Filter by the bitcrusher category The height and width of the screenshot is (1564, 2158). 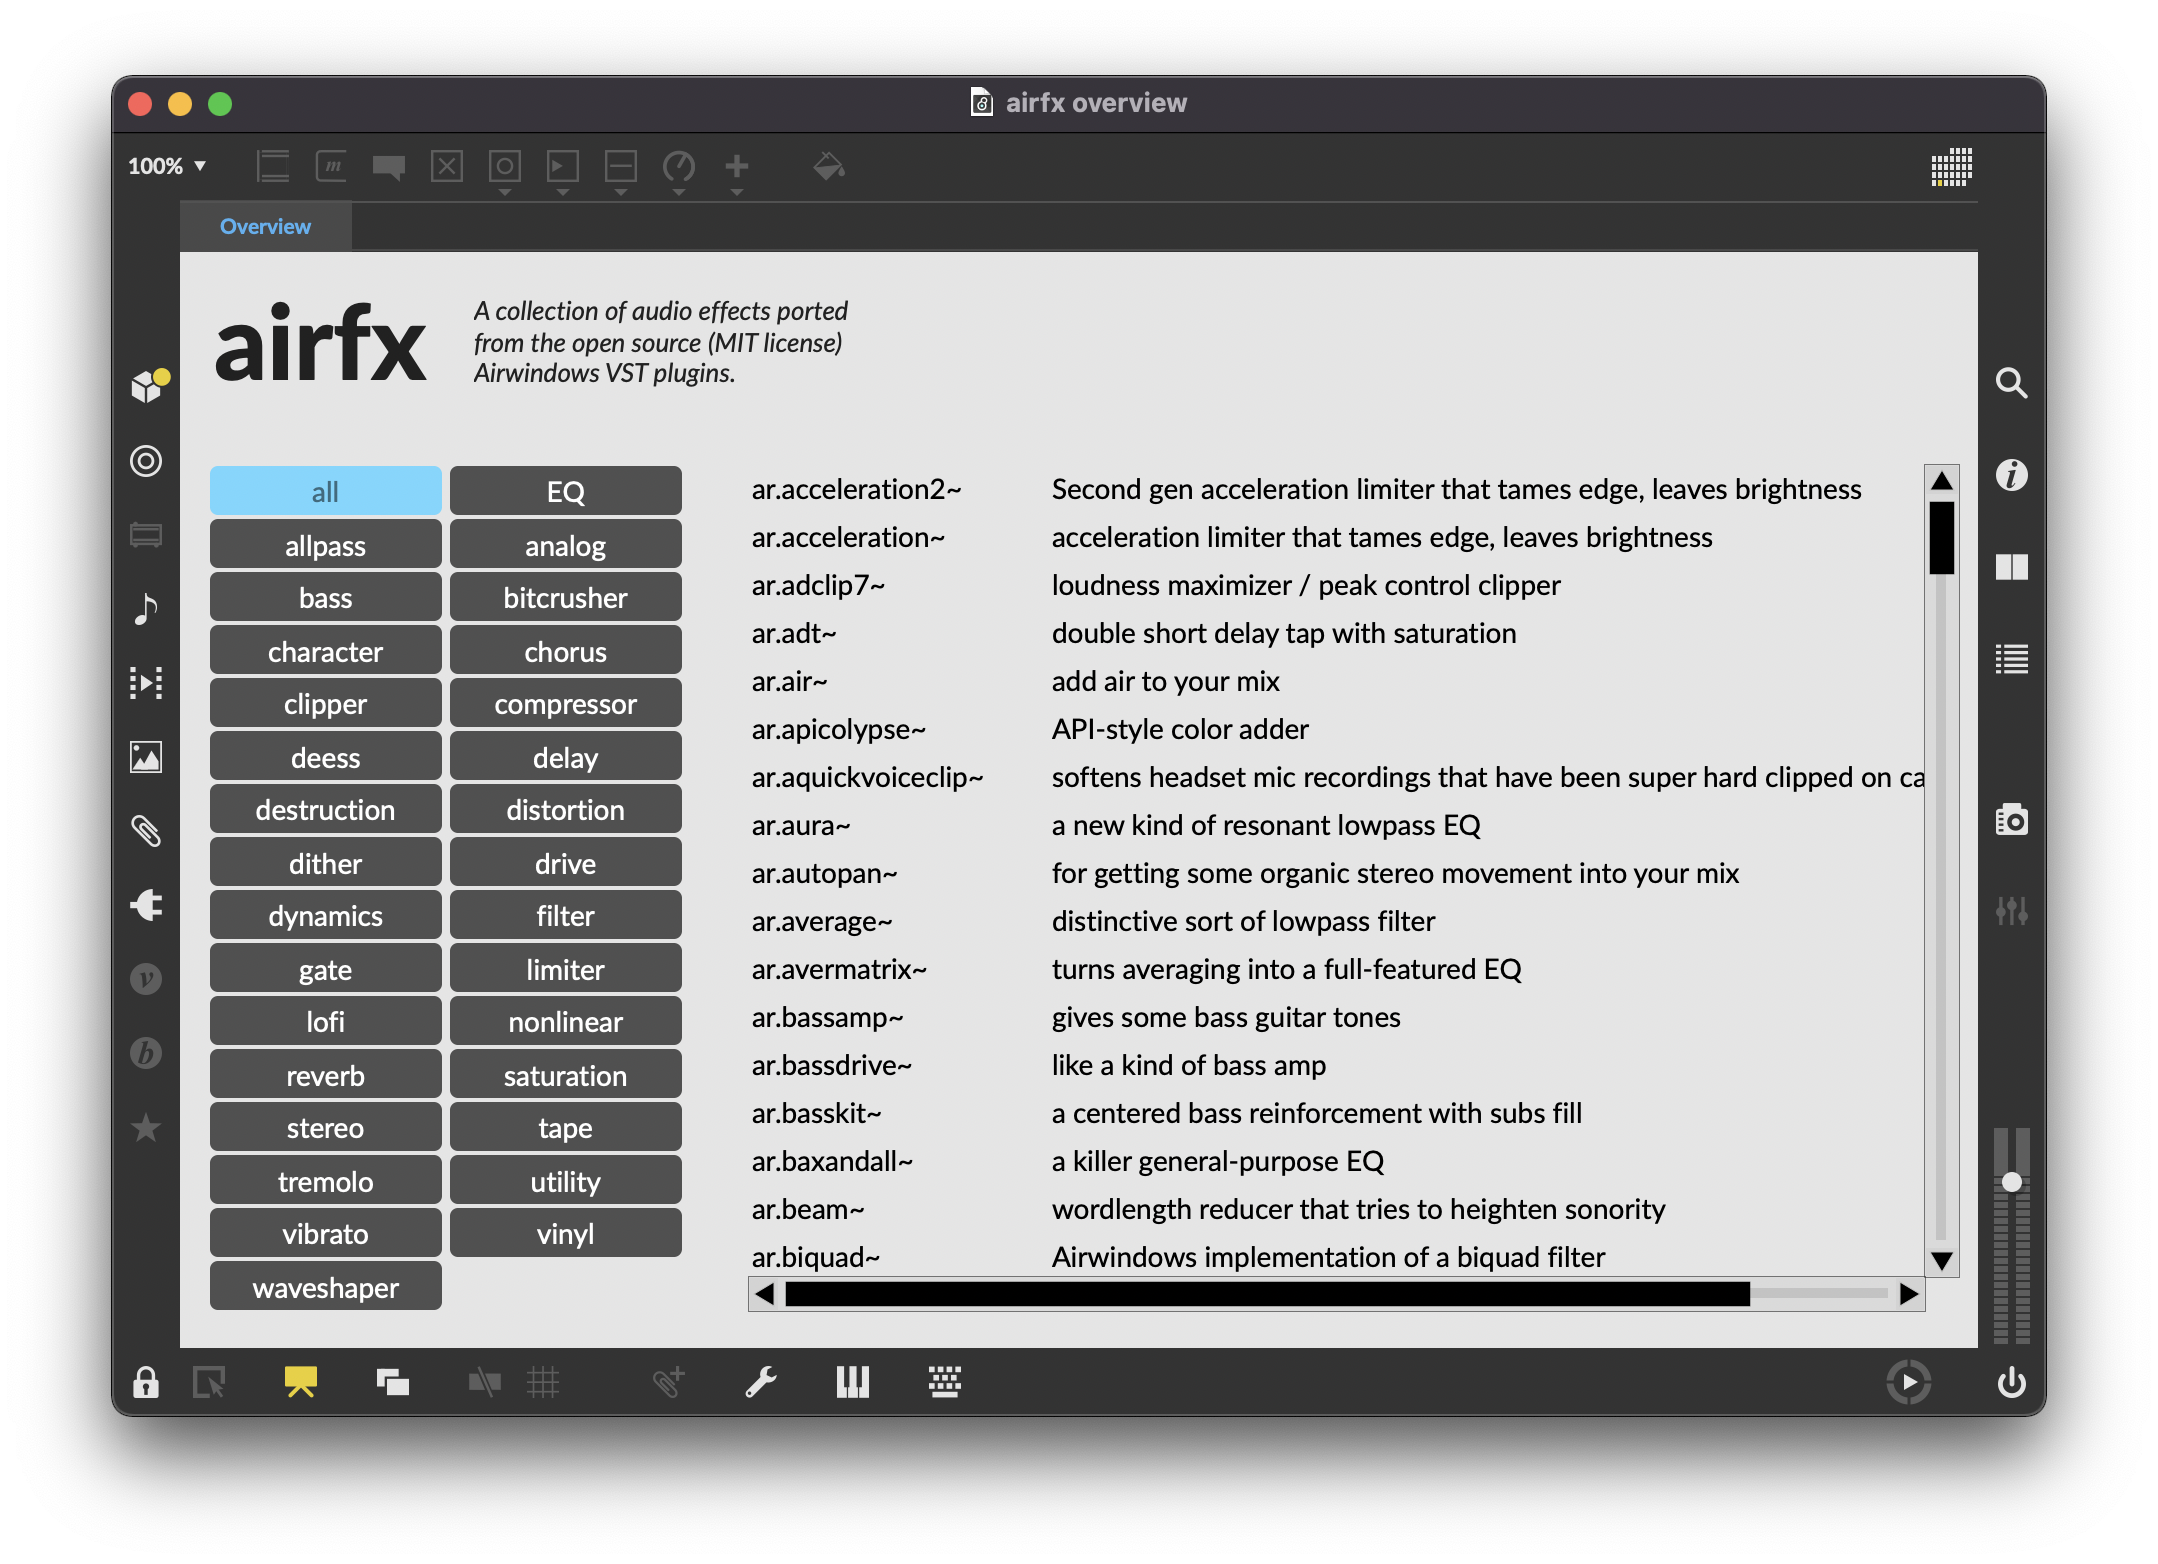(x=565, y=597)
